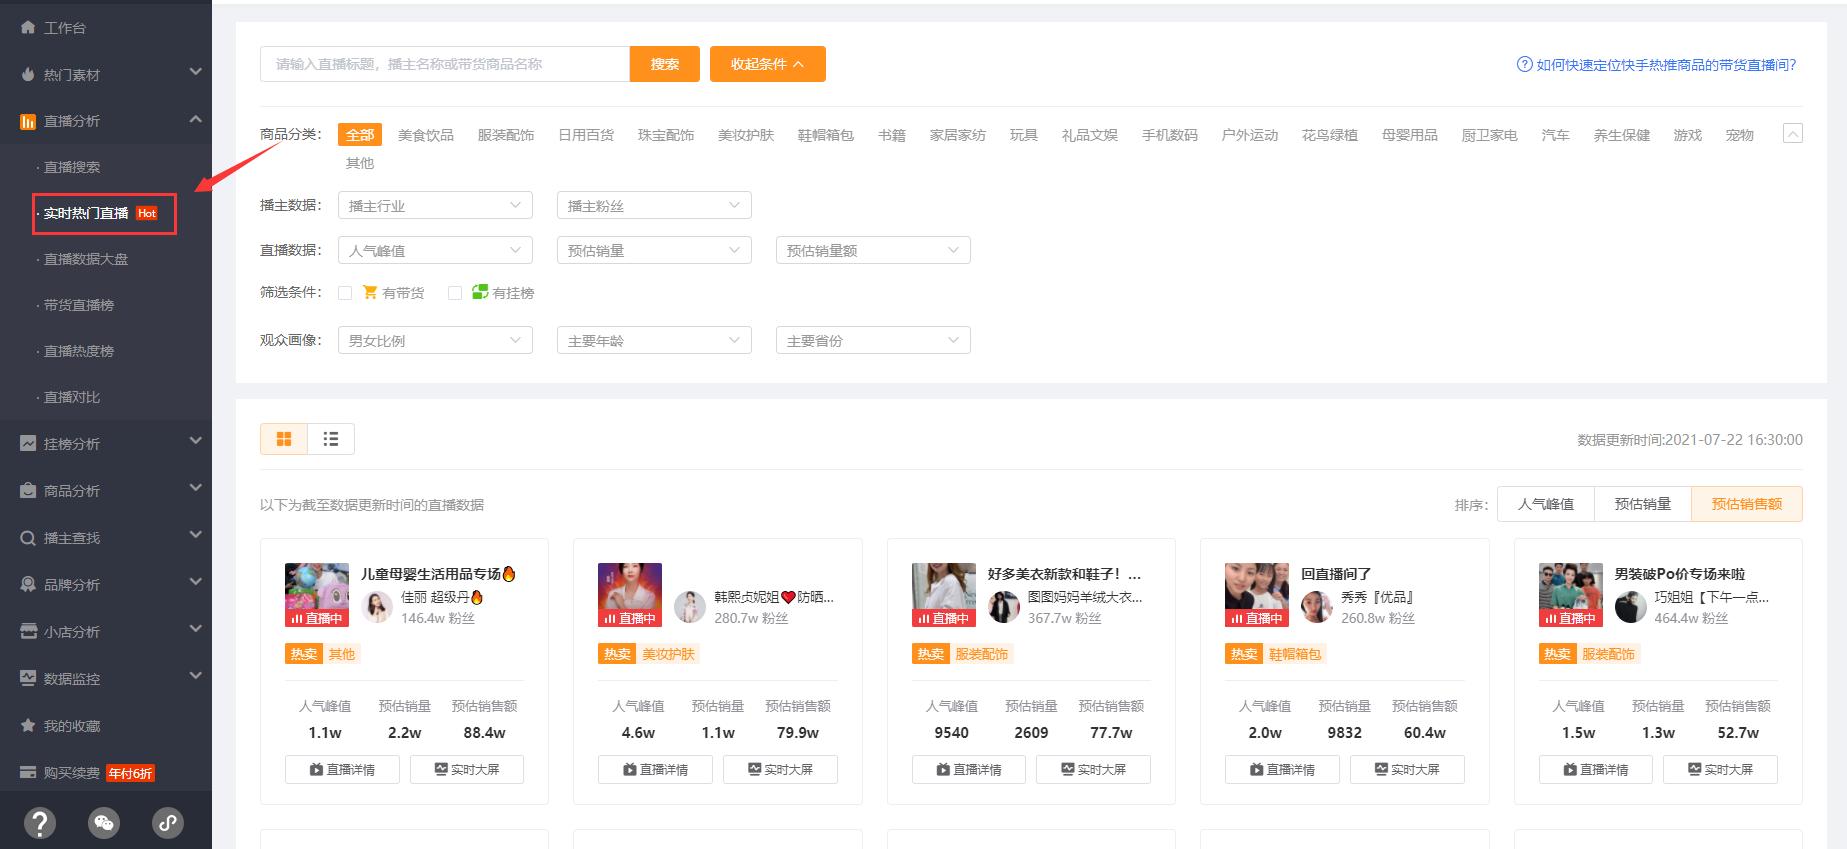Select the 宠物 category filter
This screenshot has width=1847, height=849.
pos(1739,135)
